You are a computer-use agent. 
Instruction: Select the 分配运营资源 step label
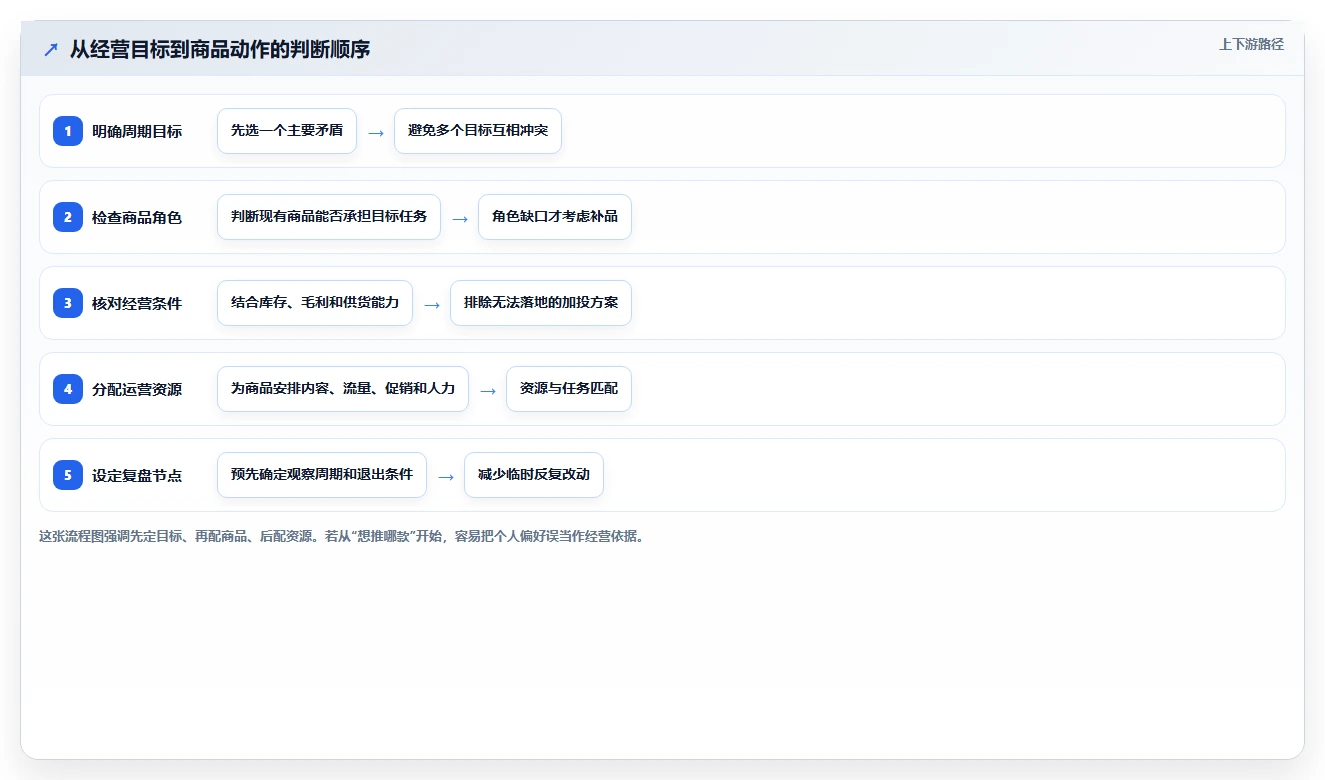pos(137,389)
